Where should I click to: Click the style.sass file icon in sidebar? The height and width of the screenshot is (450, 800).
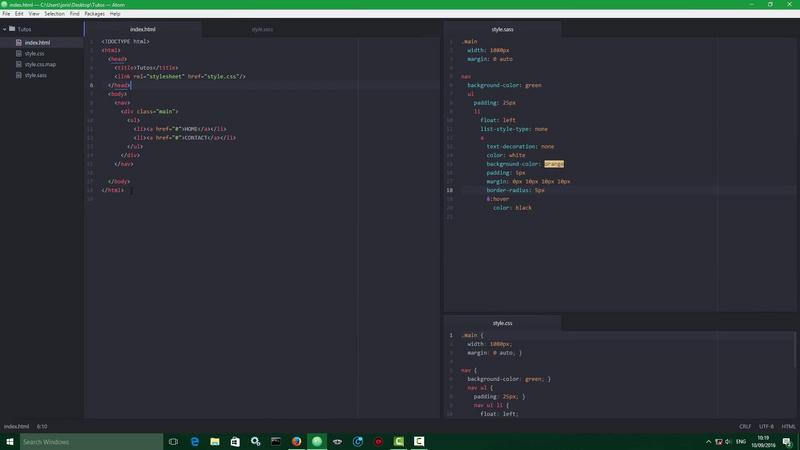pos(19,75)
